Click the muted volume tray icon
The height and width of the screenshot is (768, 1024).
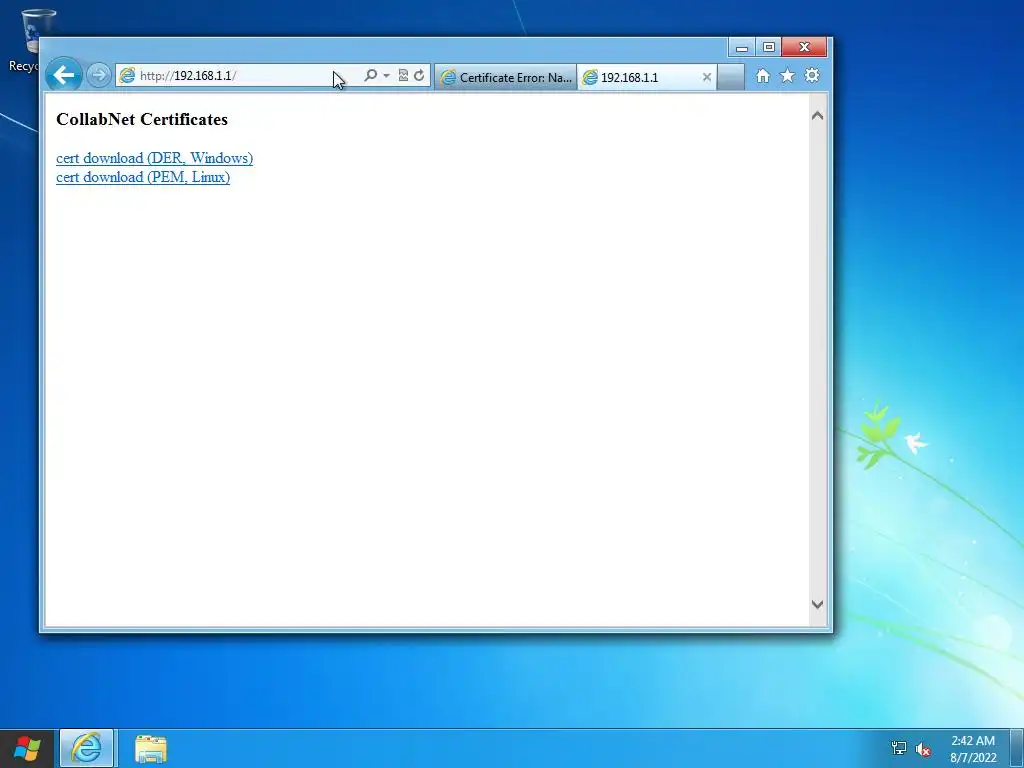click(923, 749)
